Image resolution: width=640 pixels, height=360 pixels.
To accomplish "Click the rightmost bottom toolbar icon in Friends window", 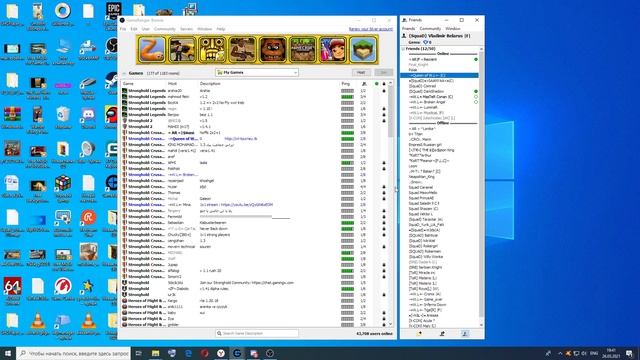I will coord(464,333).
